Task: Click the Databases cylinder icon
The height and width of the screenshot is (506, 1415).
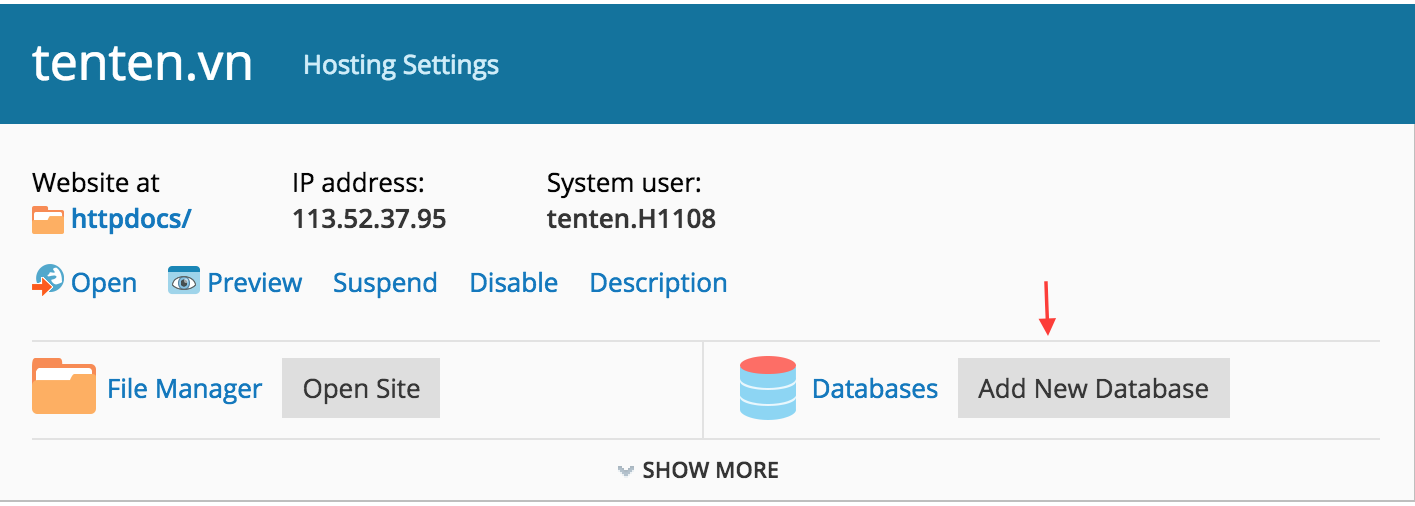Action: [768, 388]
